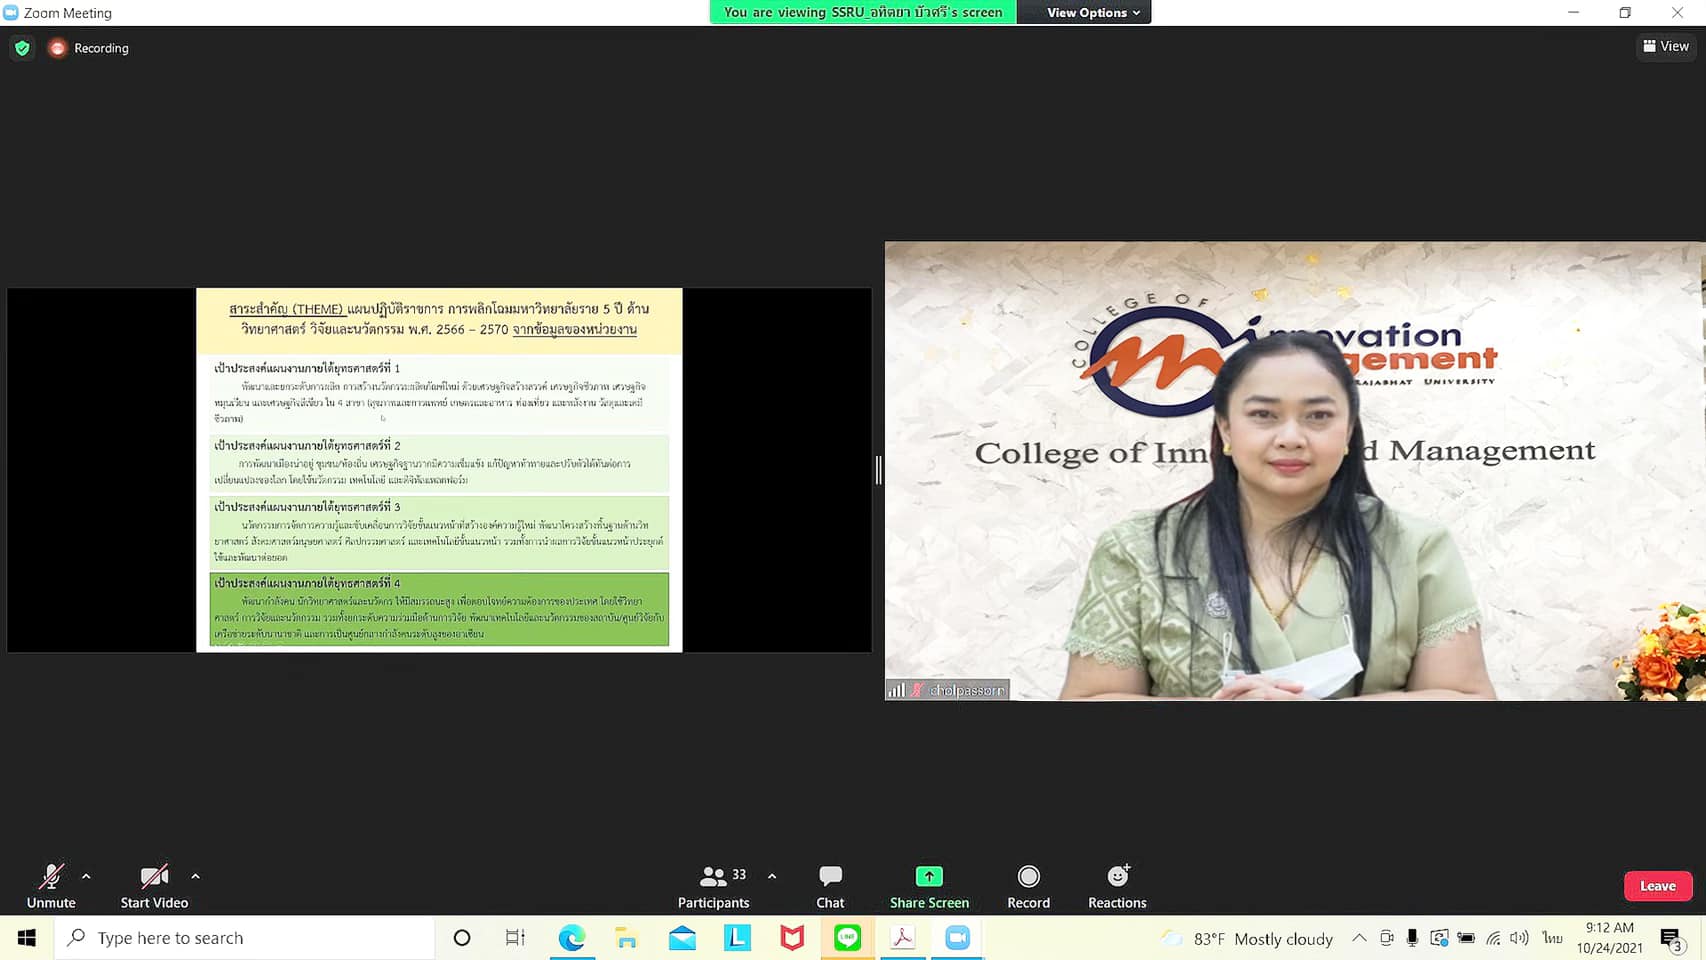
Task: Open the Chat panel
Action: [x=830, y=886]
